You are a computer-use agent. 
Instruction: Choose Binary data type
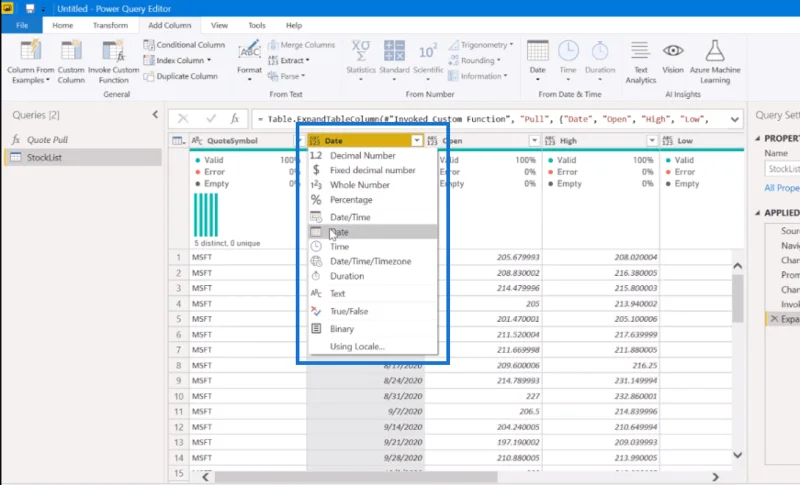pyautogui.click(x=372, y=329)
